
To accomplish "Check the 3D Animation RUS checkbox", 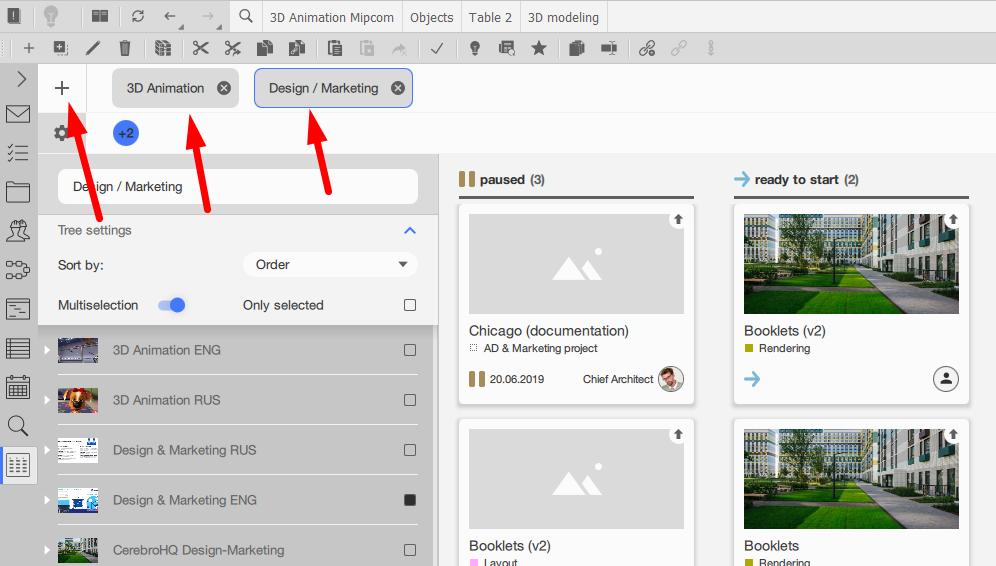I will pyautogui.click(x=410, y=400).
